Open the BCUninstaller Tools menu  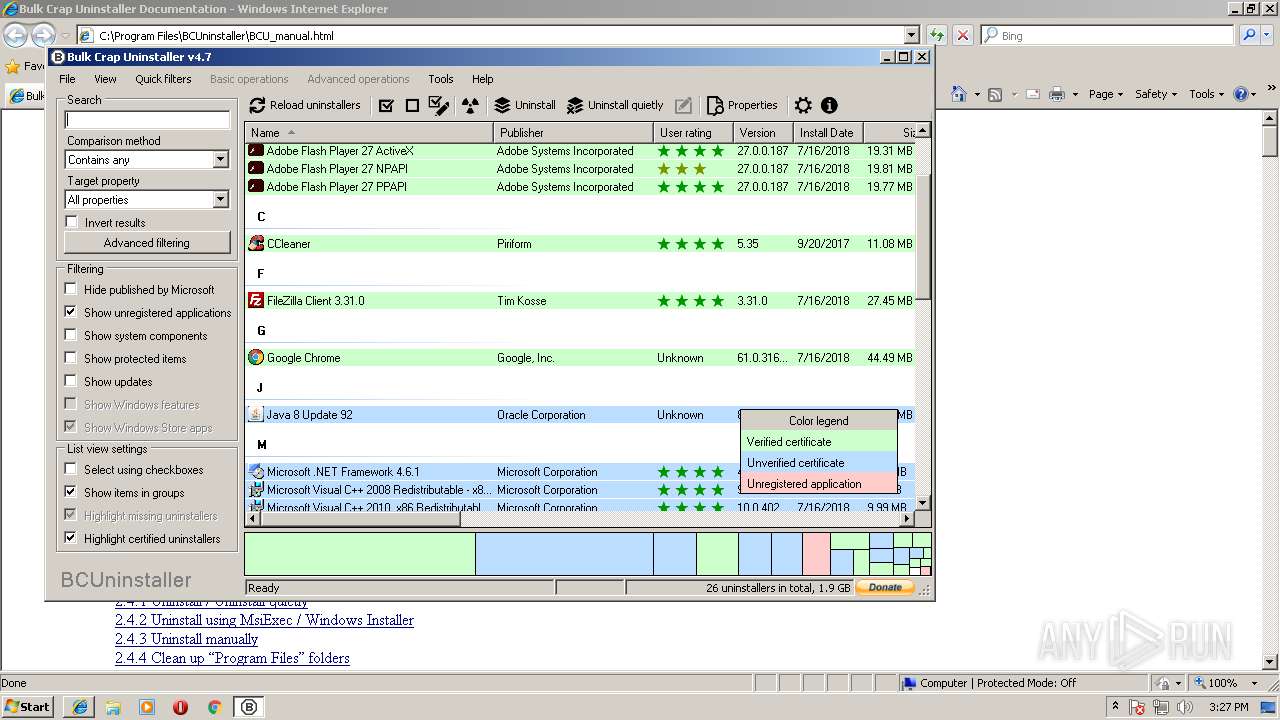point(440,79)
